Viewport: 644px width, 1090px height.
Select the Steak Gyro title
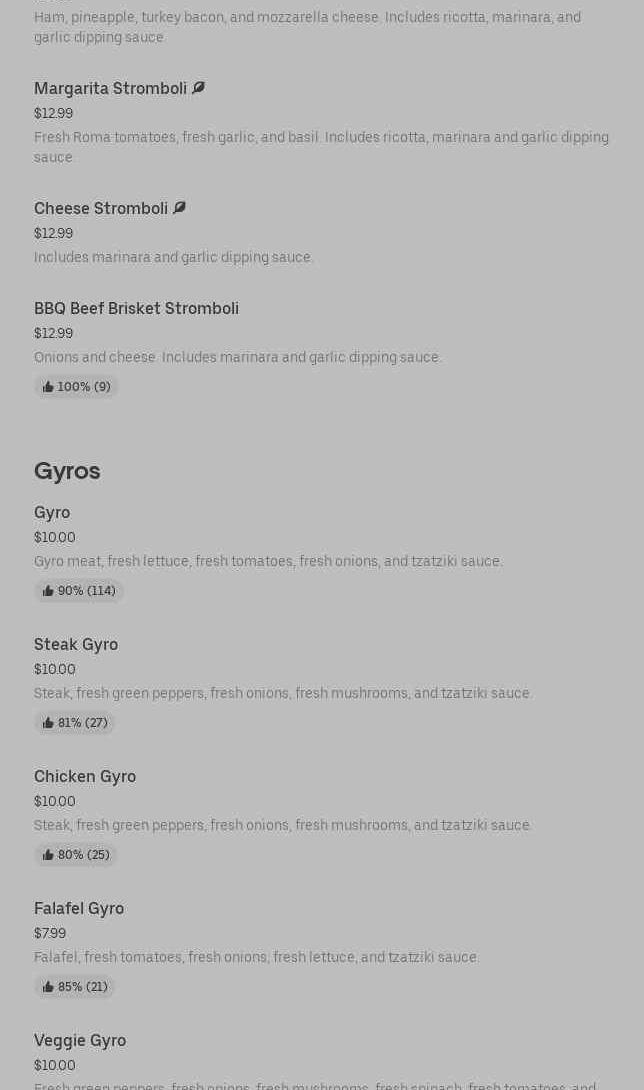point(76,644)
